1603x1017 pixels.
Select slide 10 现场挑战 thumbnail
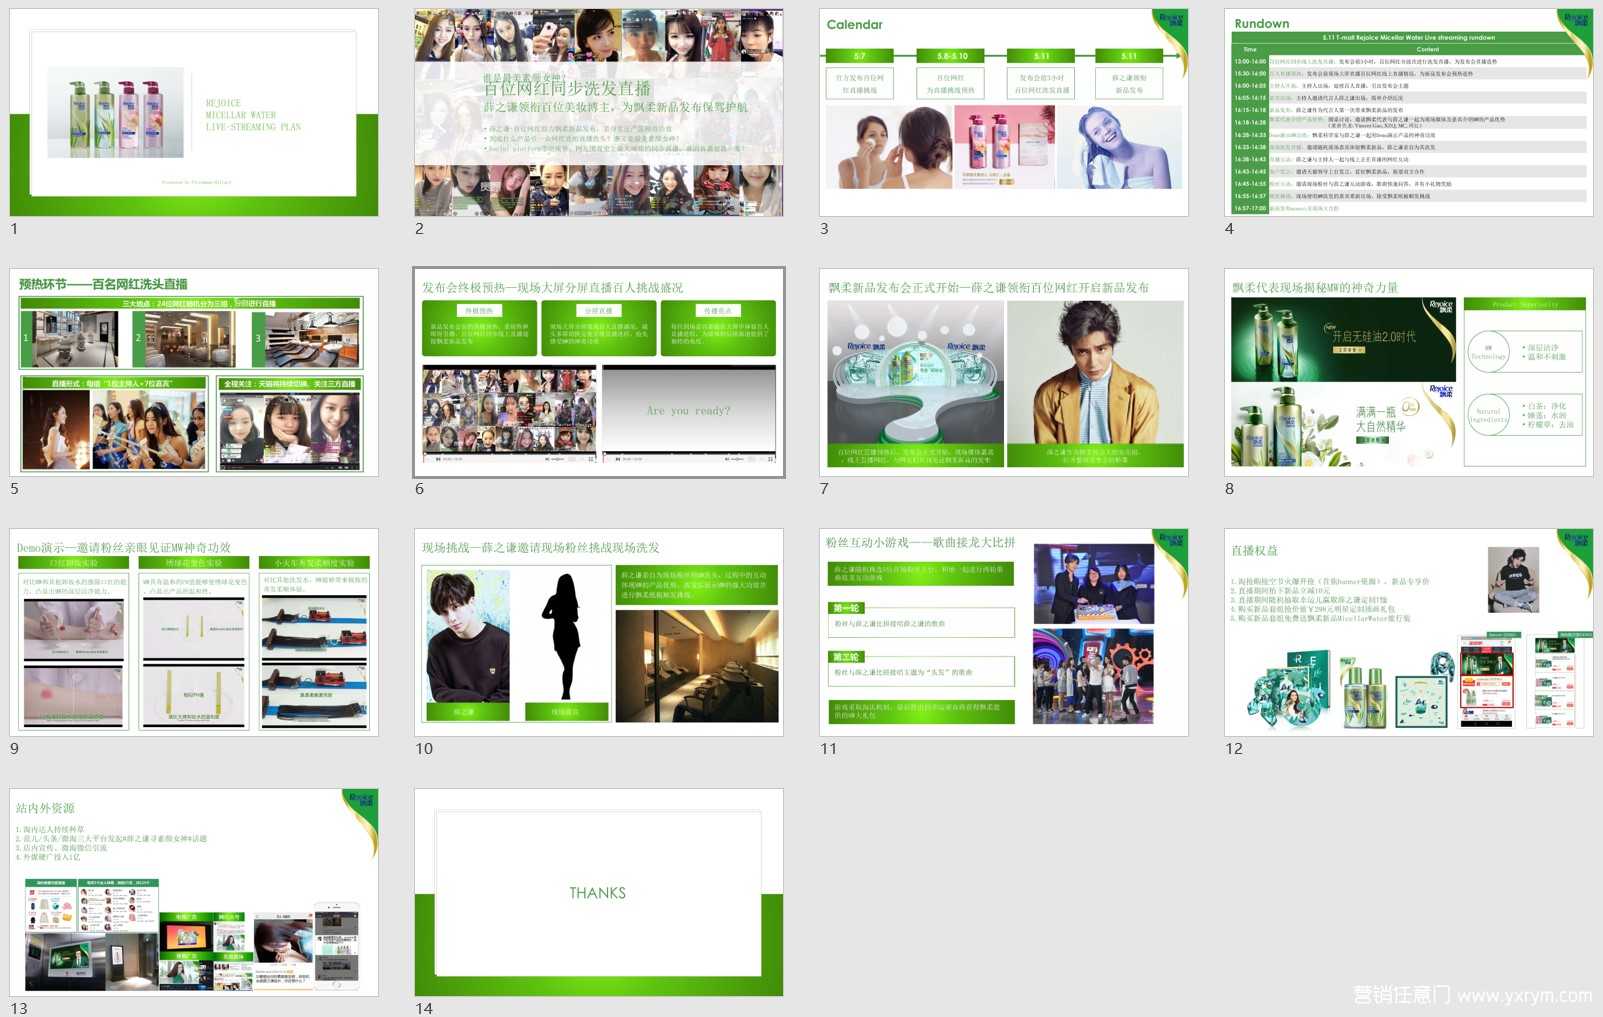pos(599,632)
